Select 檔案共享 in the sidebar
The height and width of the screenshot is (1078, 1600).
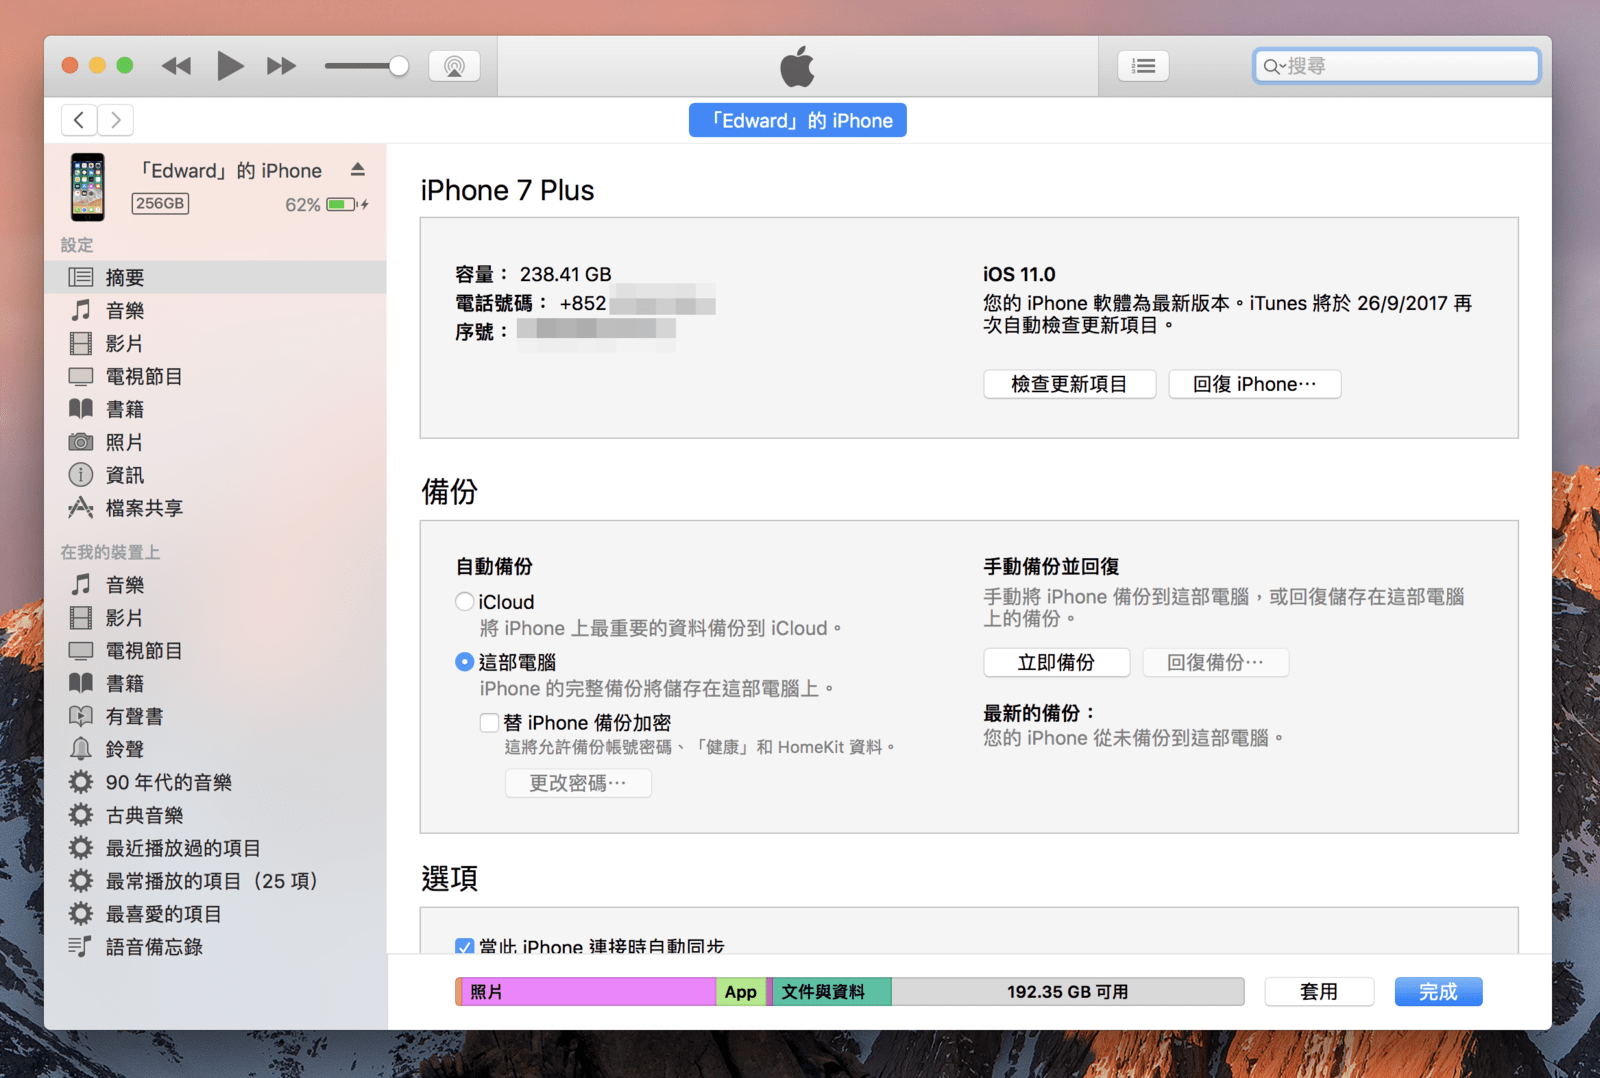pos(144,508)
